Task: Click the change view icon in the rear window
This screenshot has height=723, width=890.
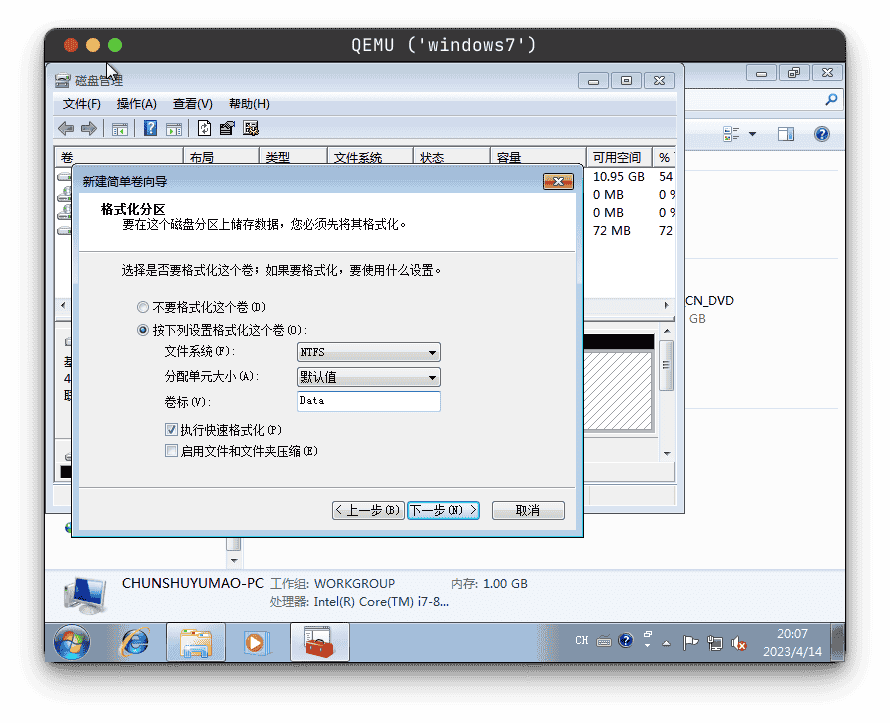Action: [x=731, y=134]
